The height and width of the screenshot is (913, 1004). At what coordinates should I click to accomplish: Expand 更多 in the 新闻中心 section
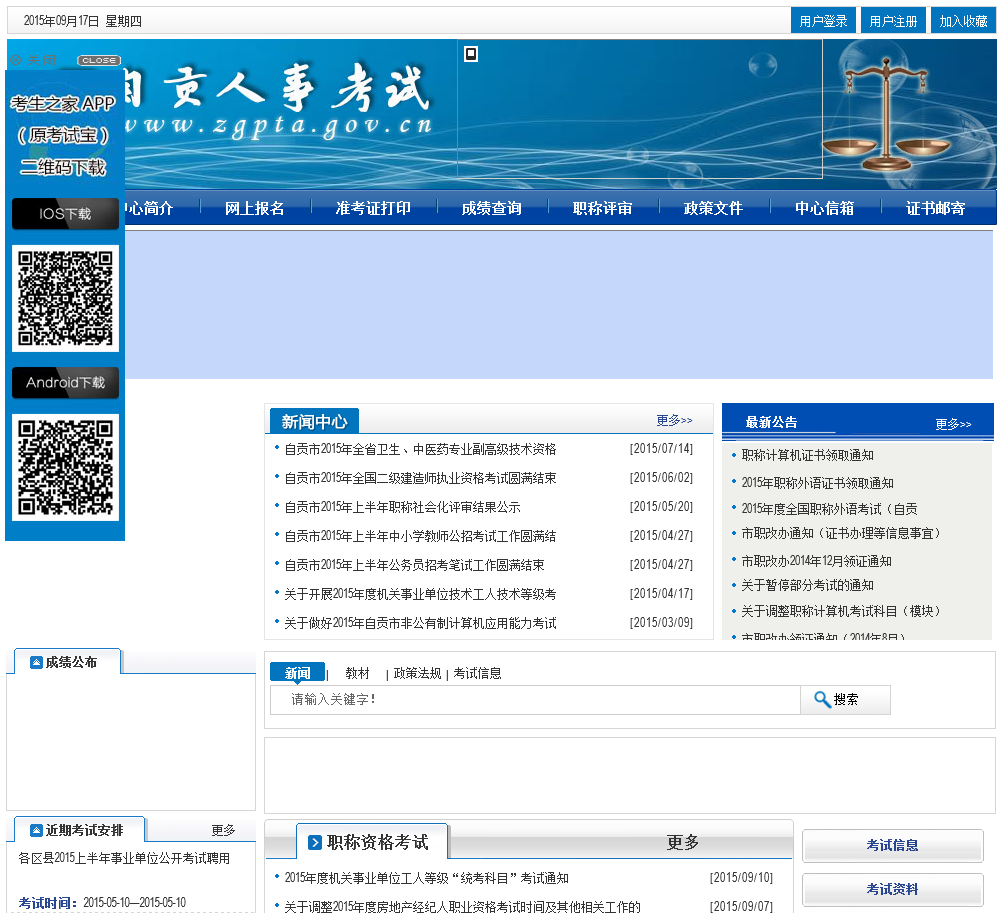click(x=674, y=421)
